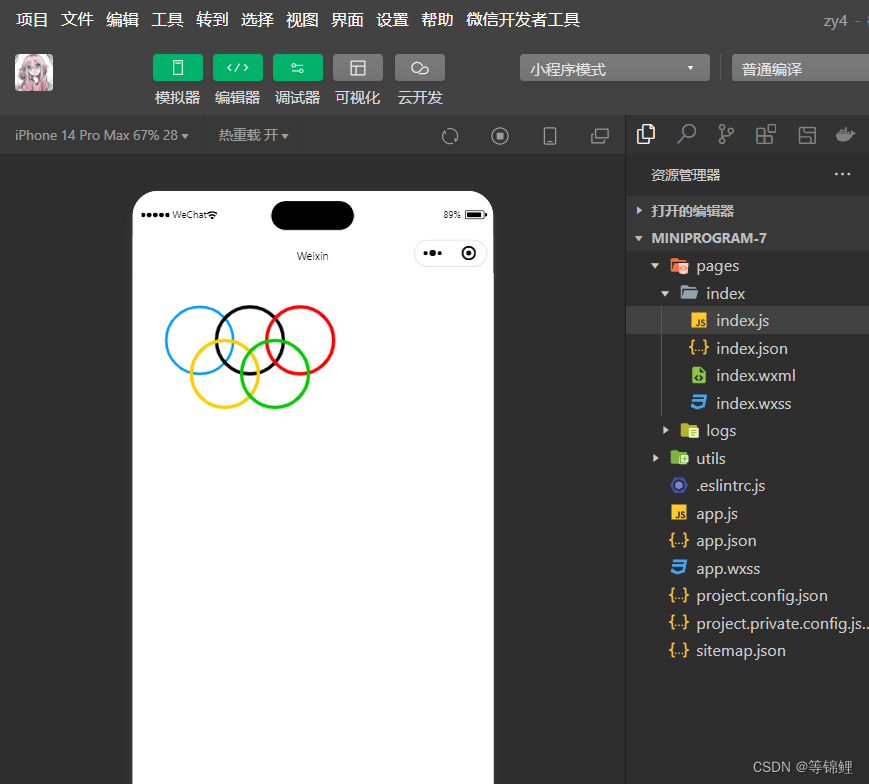Collapse the pages folder
Screen dimensions: 869x784
(x=747, y=266)
